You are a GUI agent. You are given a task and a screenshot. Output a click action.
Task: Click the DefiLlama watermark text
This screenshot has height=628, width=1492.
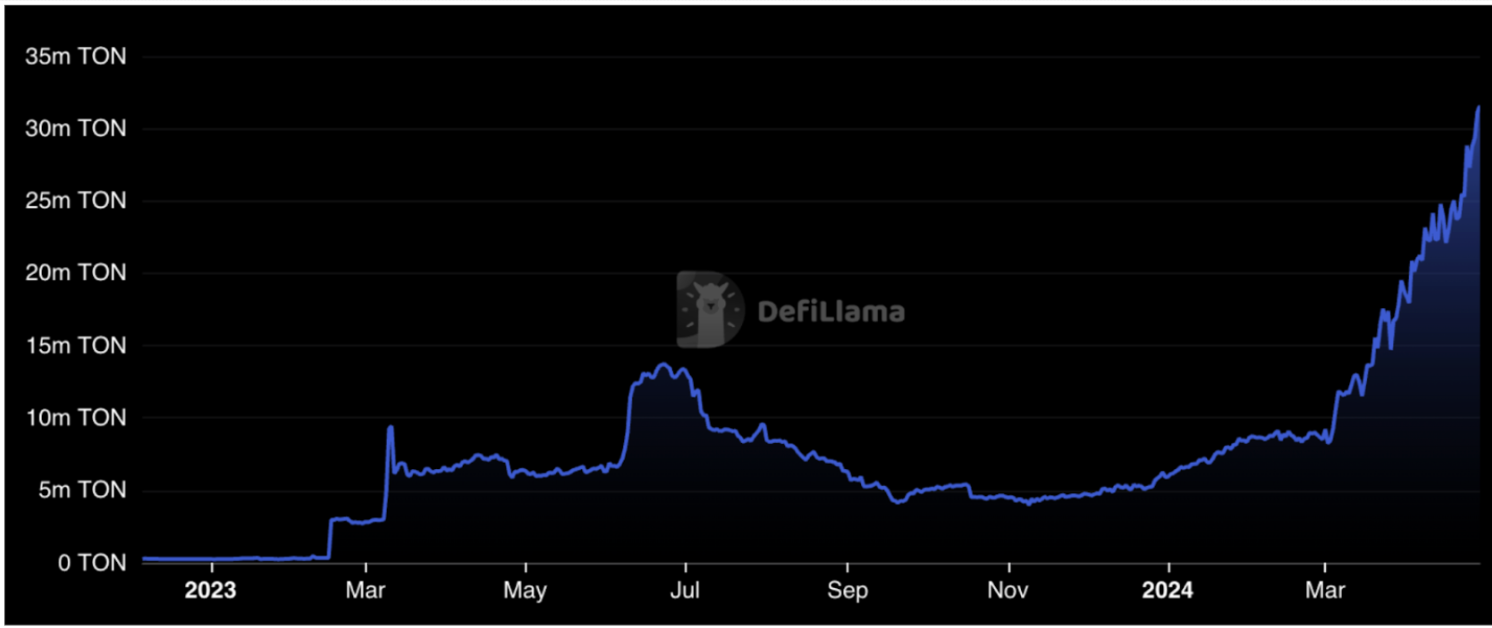pyautogui.click(x=831, y=311)
